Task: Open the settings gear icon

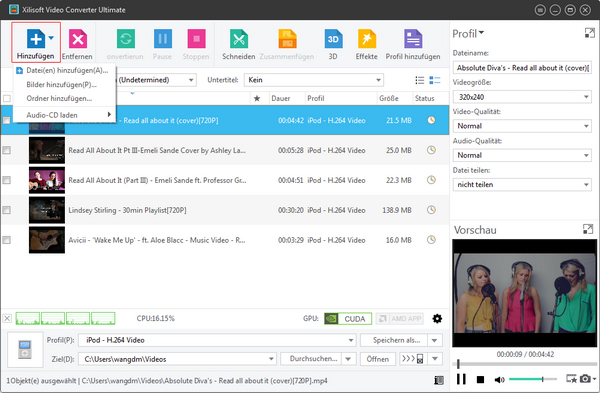Action: (437, 318)
